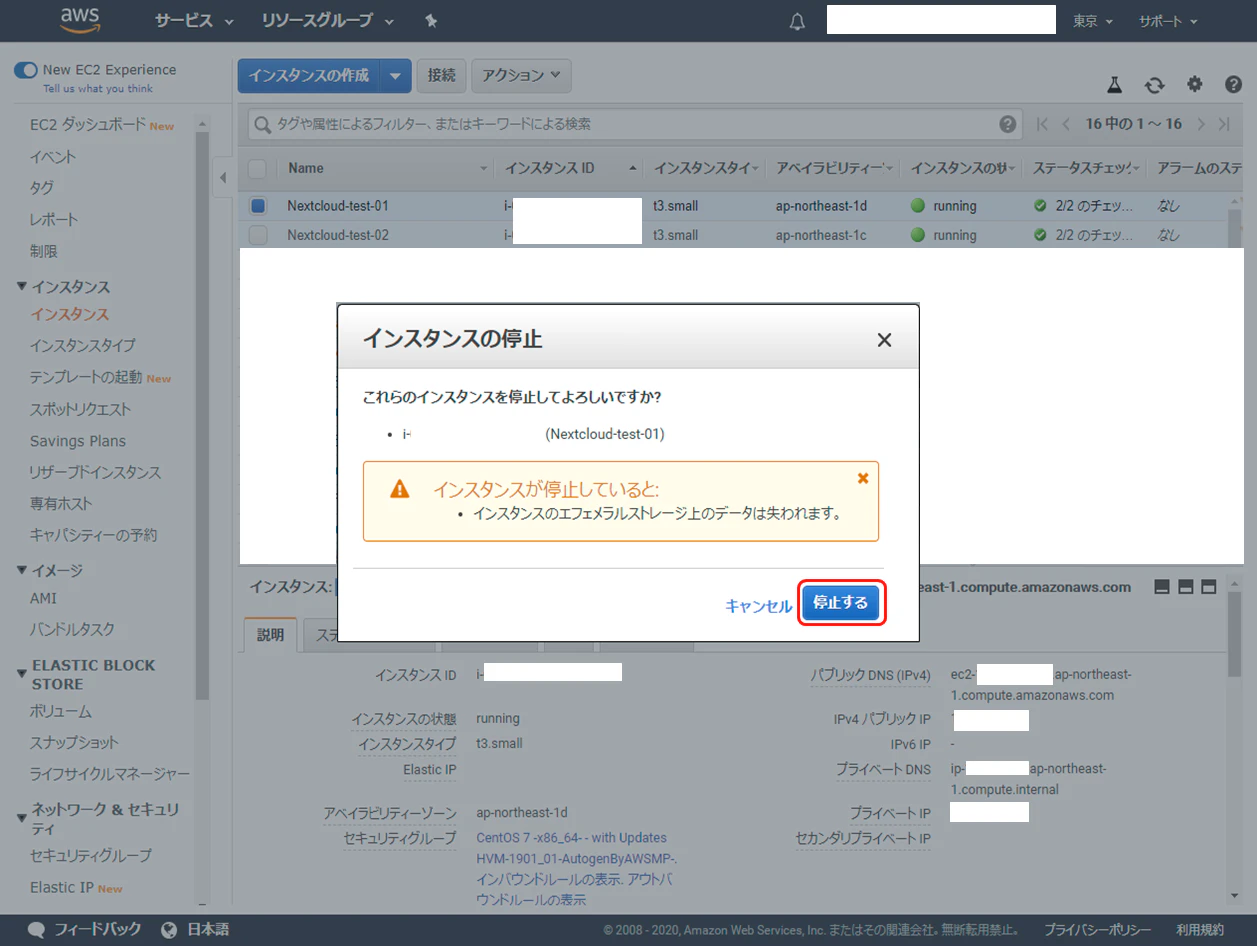Go to first page of instances
Screen dimensions: 1257x946
pos(1042,124)
